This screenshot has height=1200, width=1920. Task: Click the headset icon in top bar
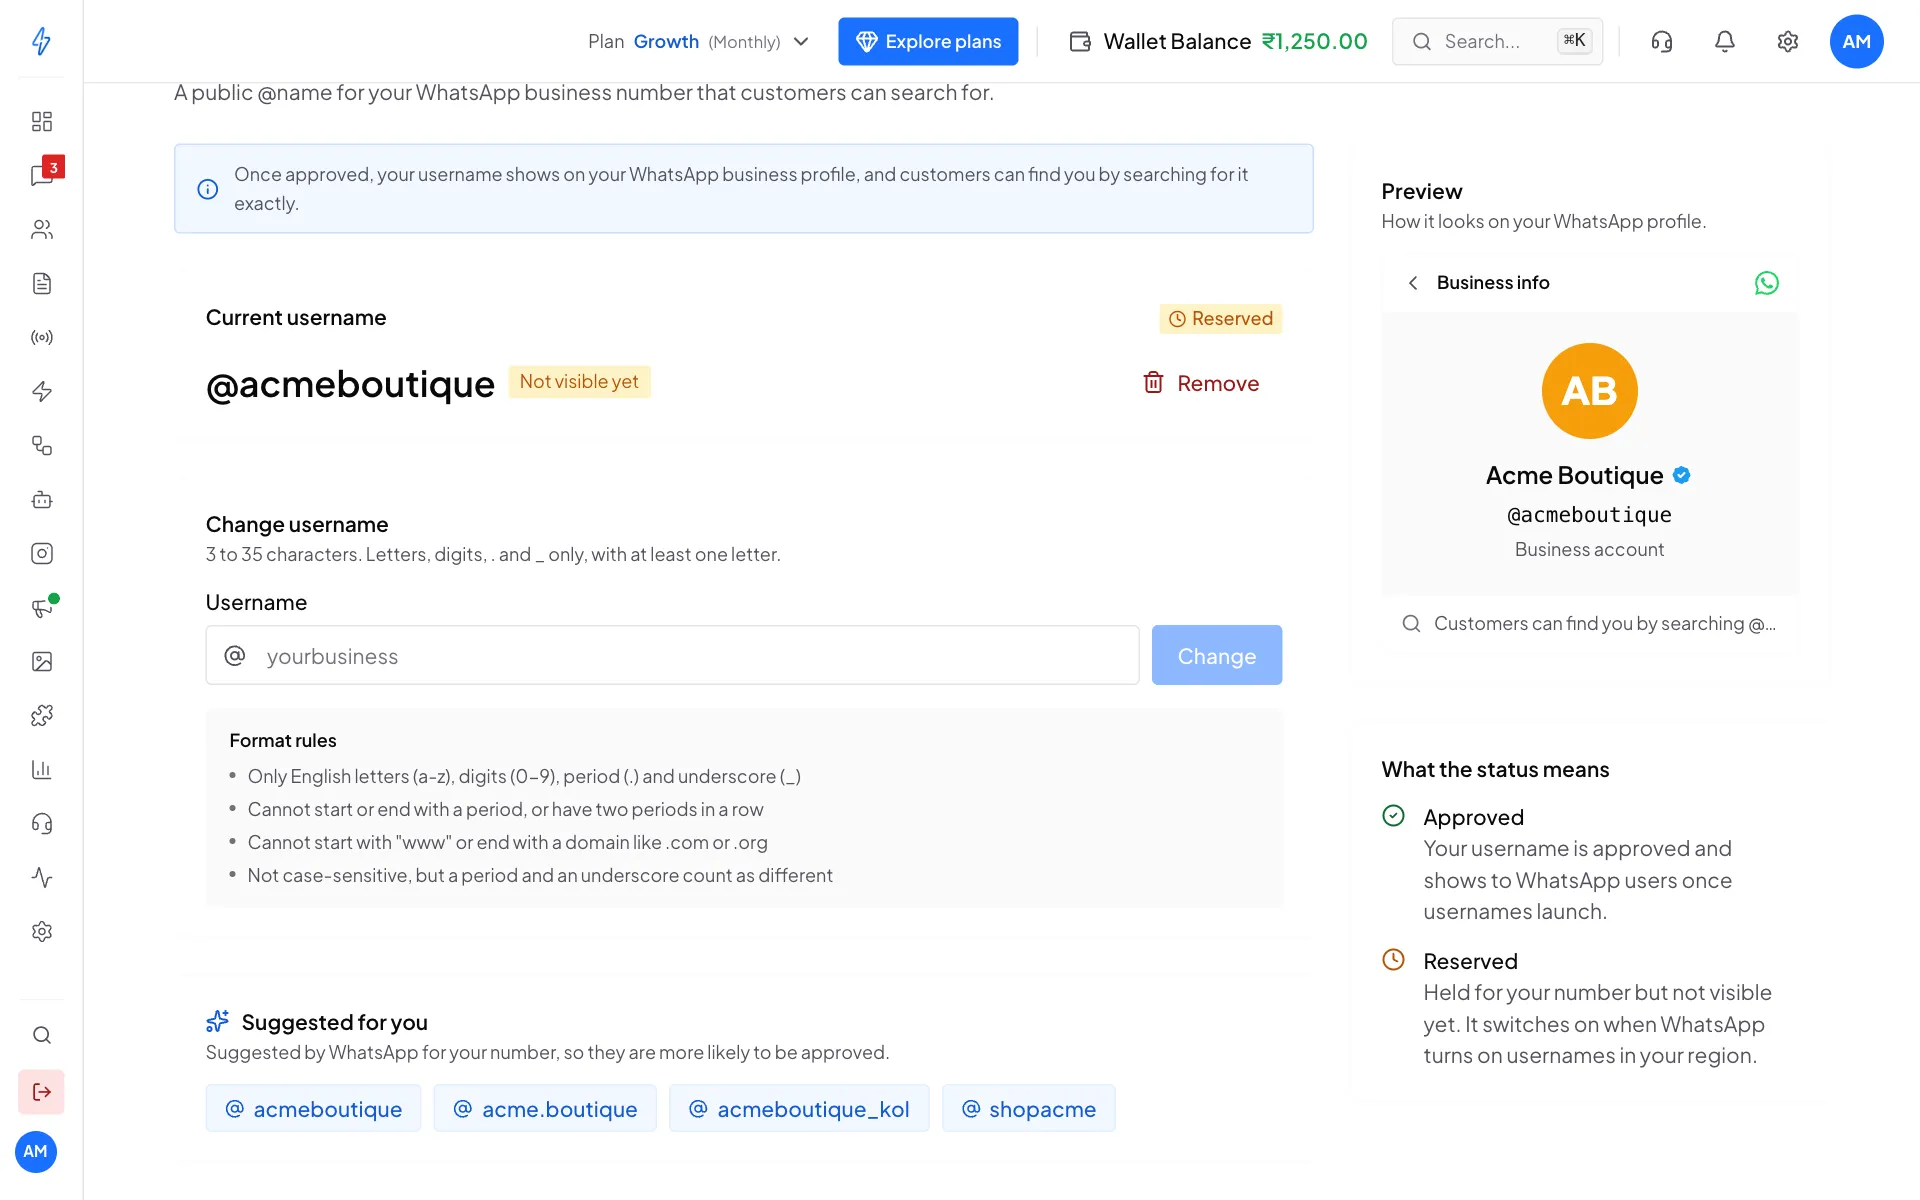[x=1661, y=41]
